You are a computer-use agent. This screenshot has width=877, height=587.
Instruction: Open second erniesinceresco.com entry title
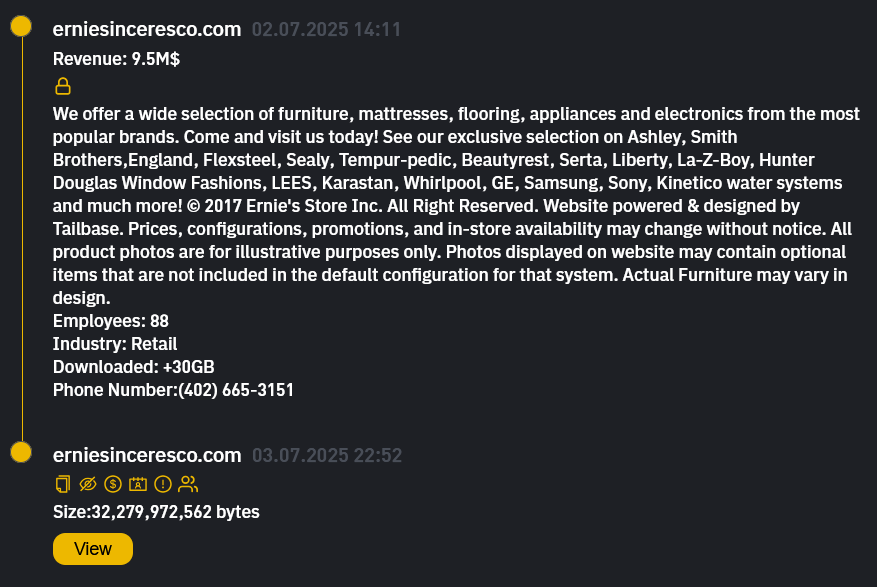pyautogui.click(x=147, y=456)
